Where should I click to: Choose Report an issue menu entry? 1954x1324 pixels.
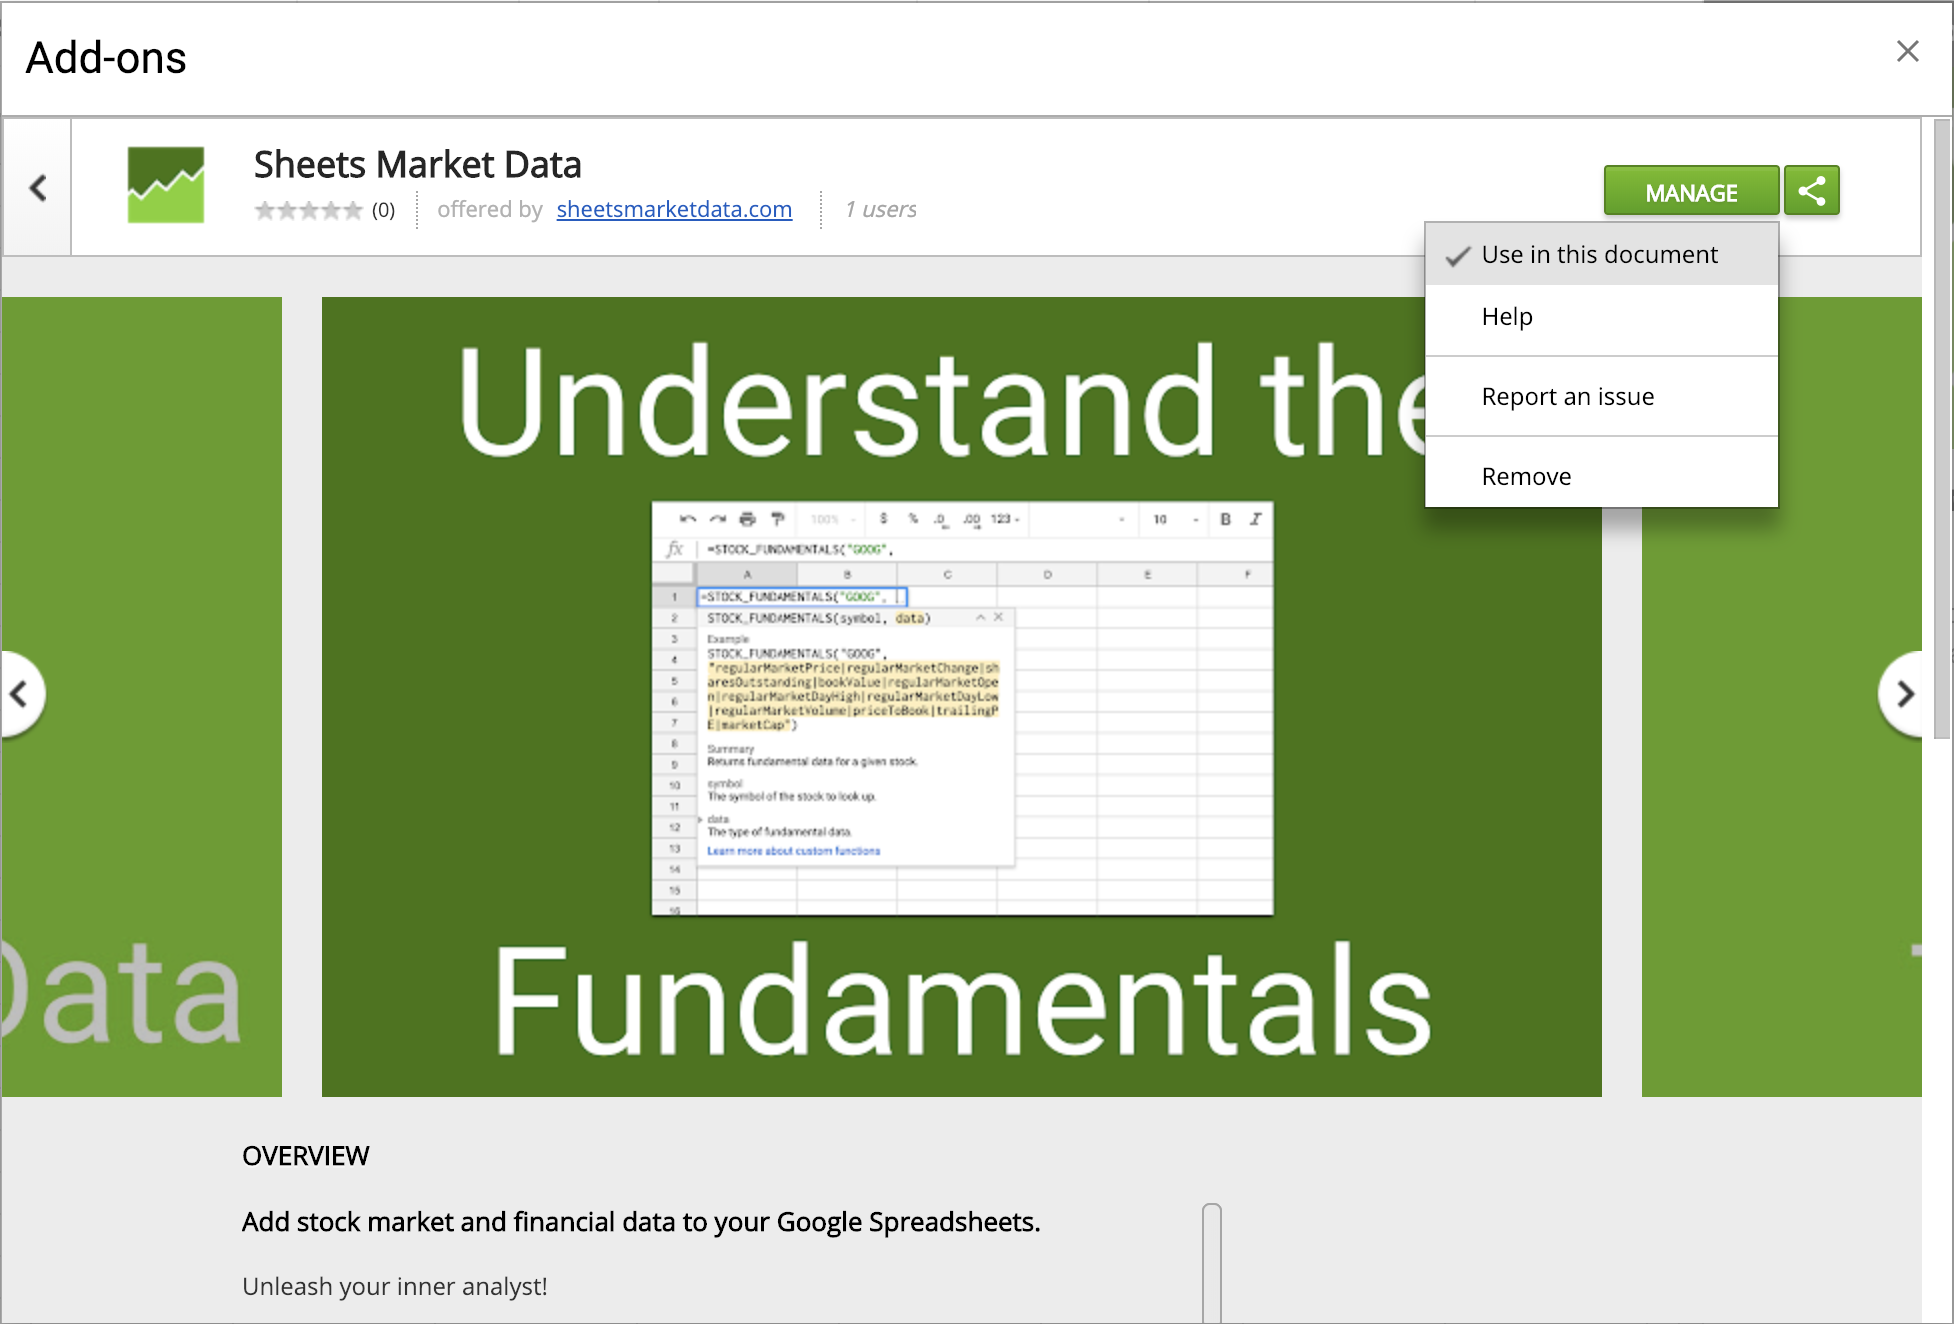click(1601, 397)
